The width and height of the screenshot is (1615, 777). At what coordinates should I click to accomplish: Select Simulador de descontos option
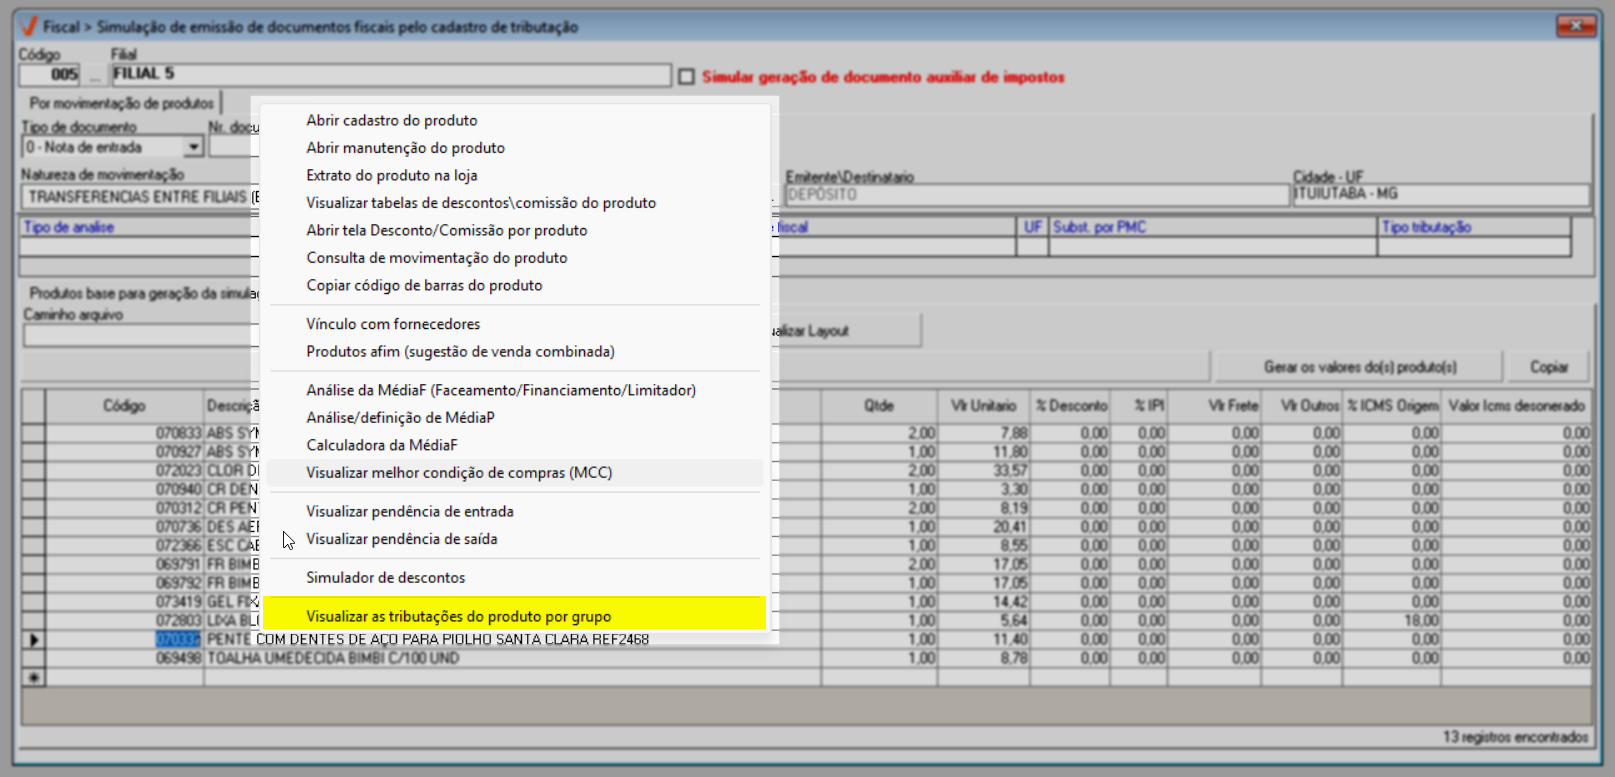(385, 578)
